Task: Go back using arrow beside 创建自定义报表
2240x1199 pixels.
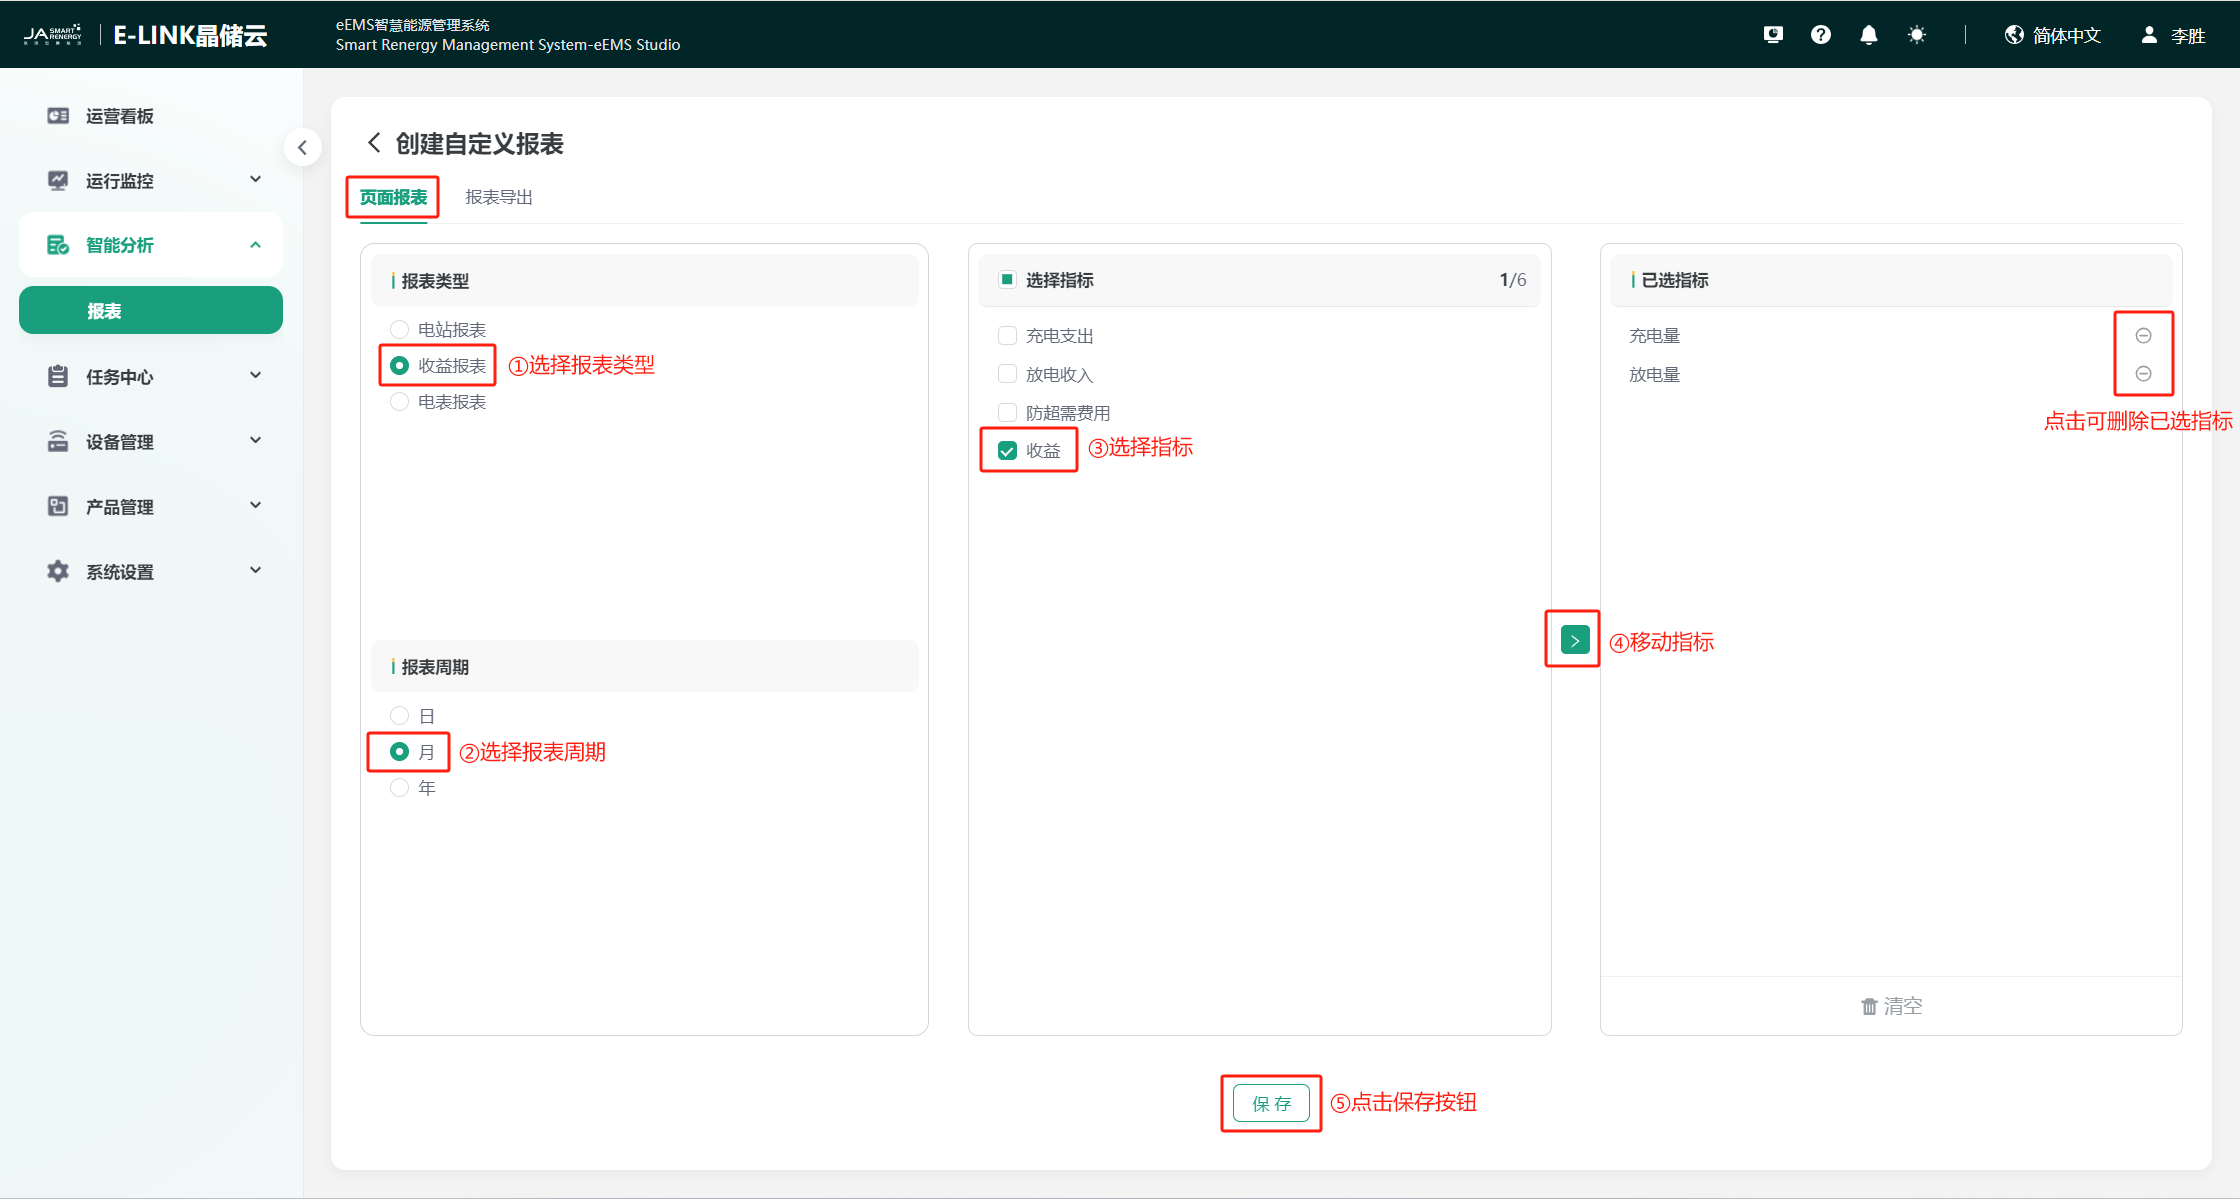Action: [374, 143]
